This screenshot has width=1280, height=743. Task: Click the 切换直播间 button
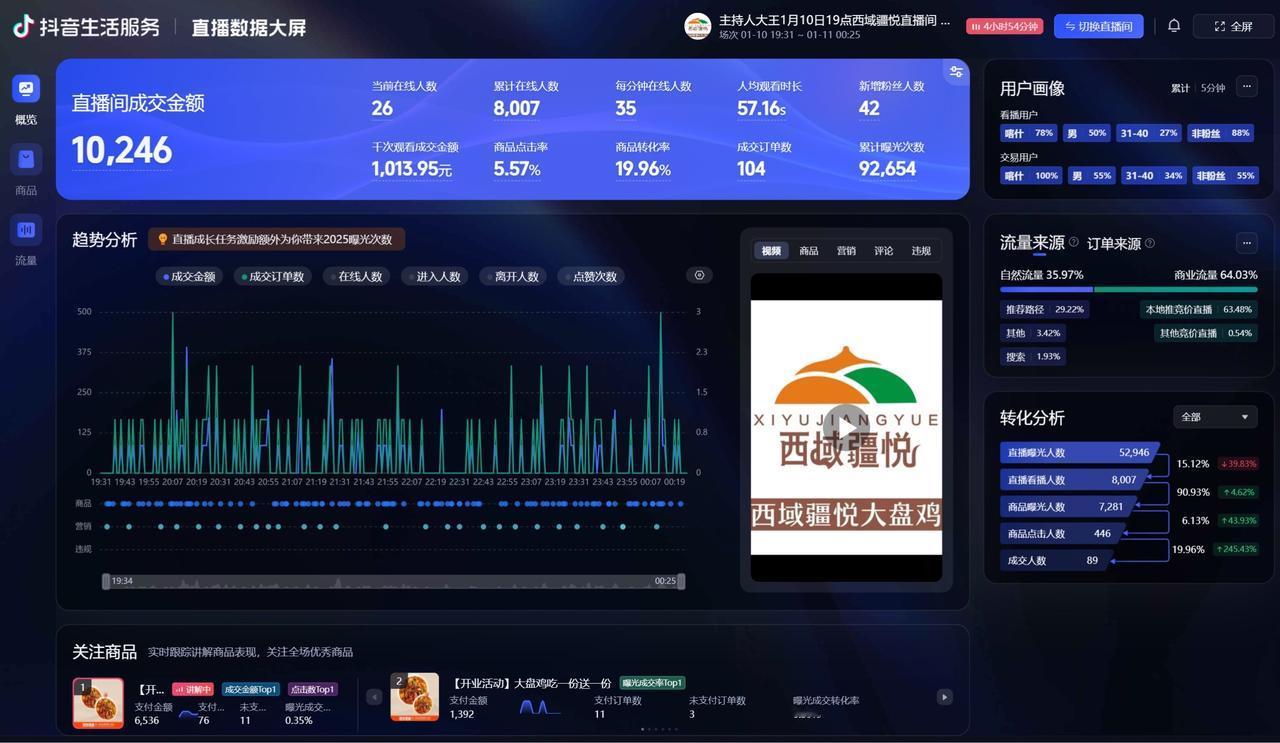(1098, 26)
